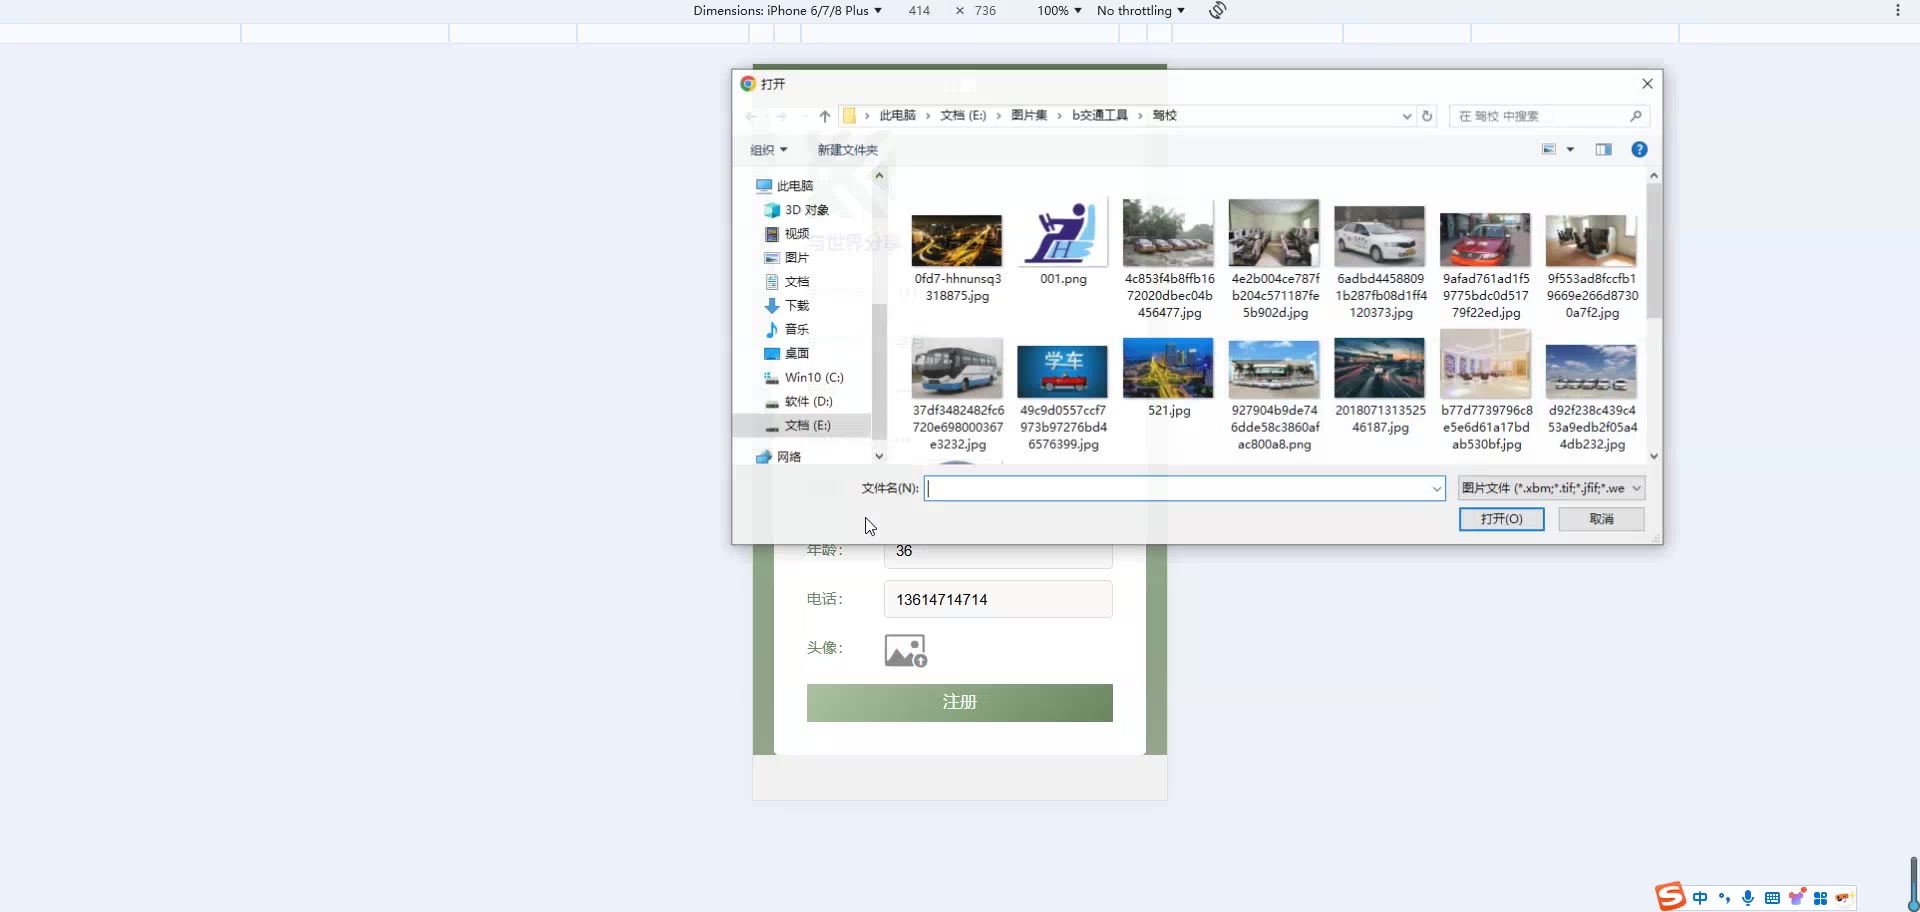Click the 取消 button

click(x=1601, y=519)
